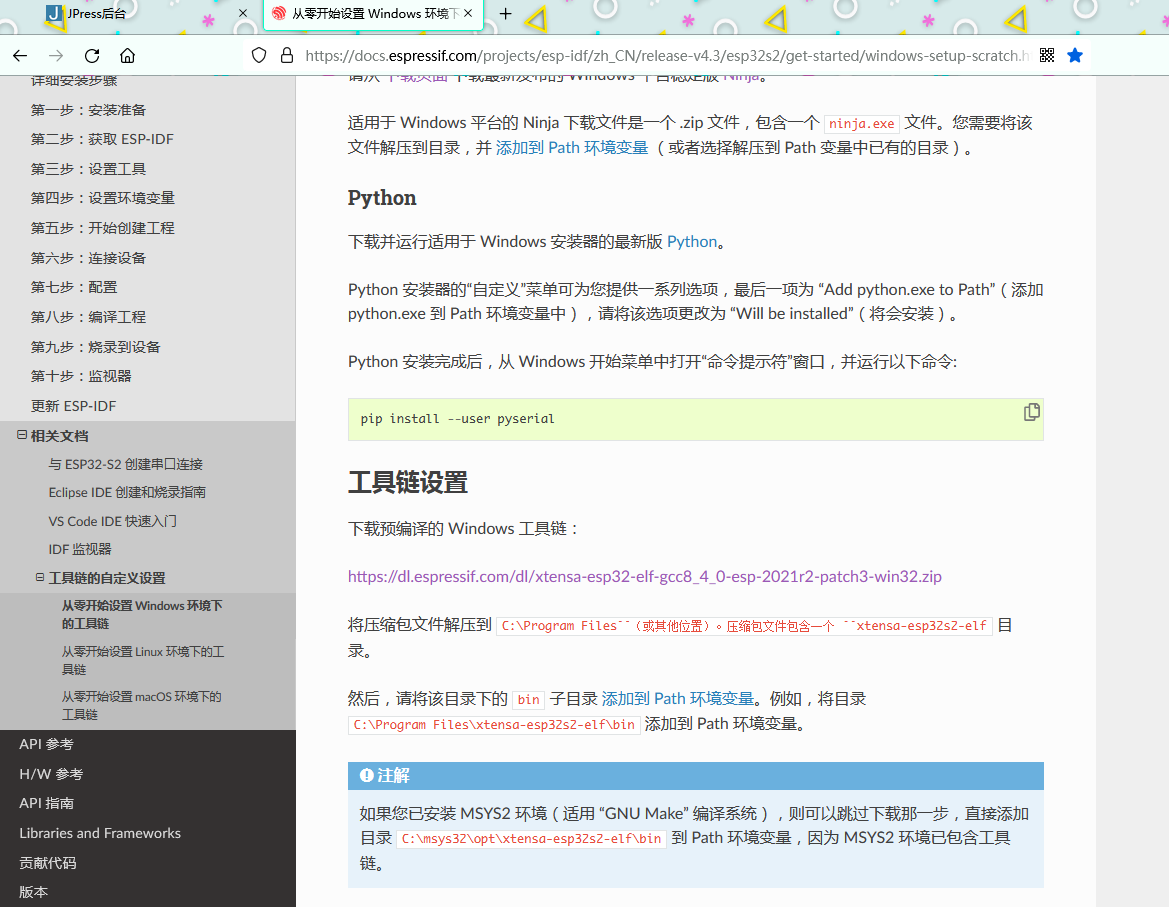Open IDF 监视器 page
The image size is (1169, 907).
(x=80, y=549)
